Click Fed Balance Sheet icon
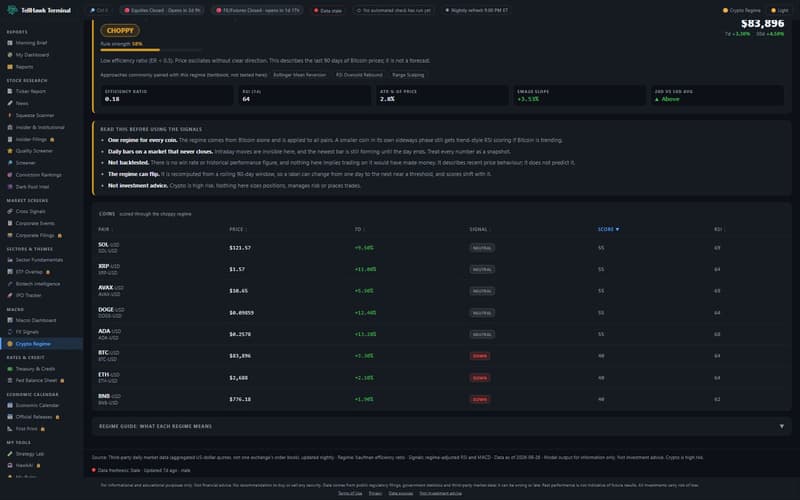Screen dimensions: 800x500 (10, 380)
